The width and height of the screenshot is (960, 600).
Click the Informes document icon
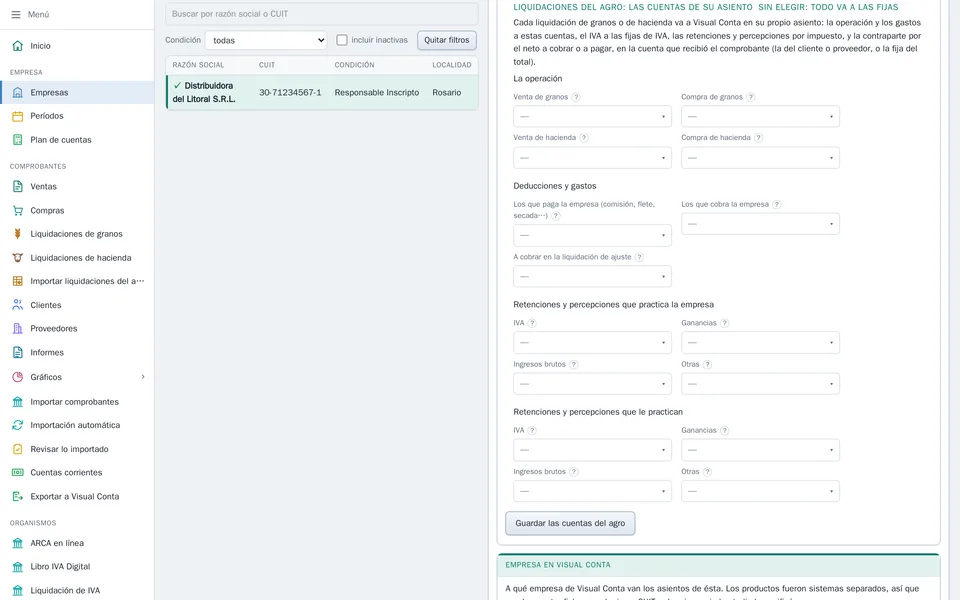point(18,353)
